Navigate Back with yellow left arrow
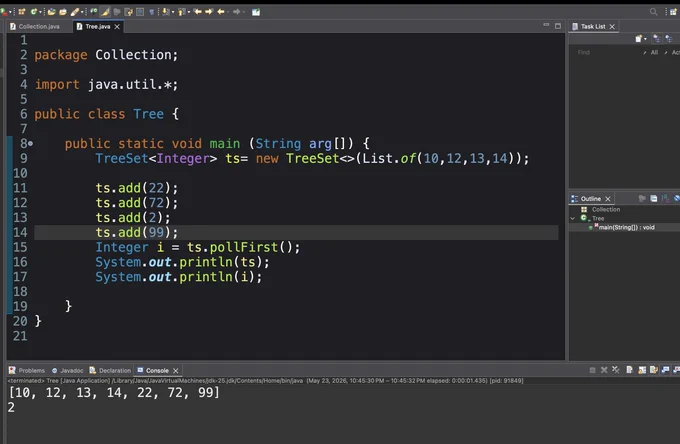This screenshot has height=444, width=680. pyautogui.click(x=221, y=12)
